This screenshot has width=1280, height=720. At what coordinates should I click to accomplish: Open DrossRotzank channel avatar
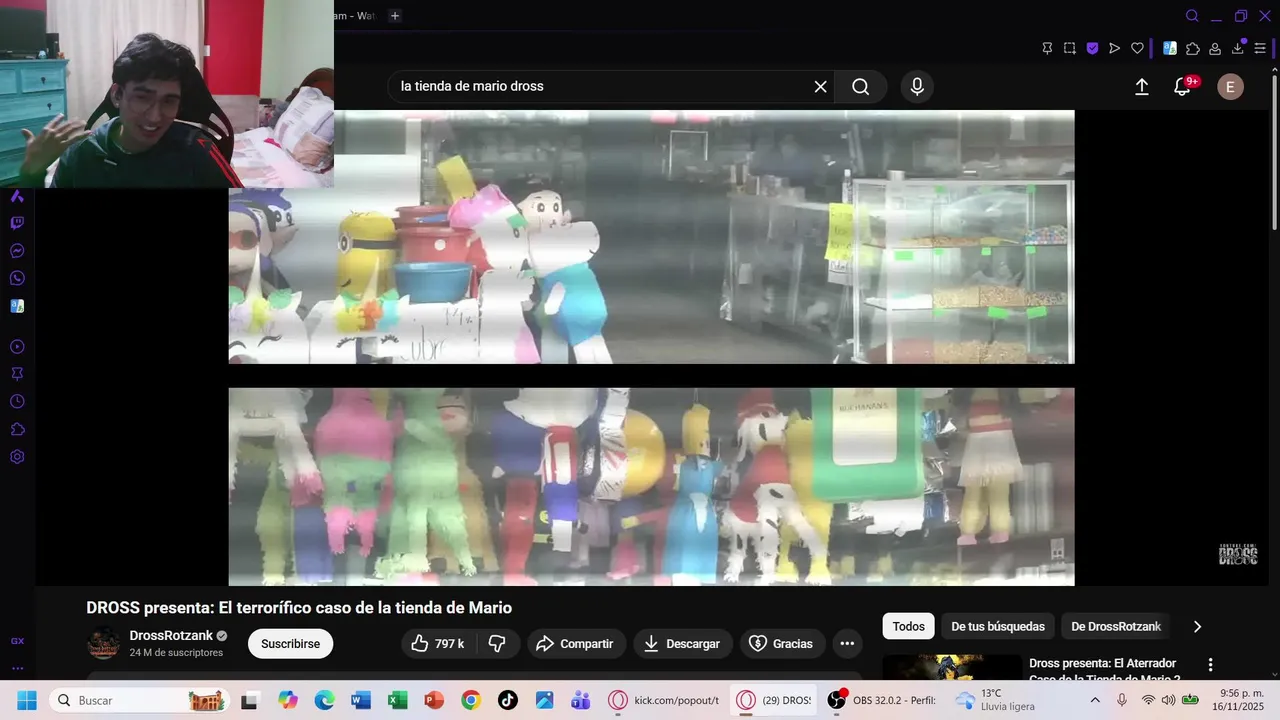pos(104,643)
